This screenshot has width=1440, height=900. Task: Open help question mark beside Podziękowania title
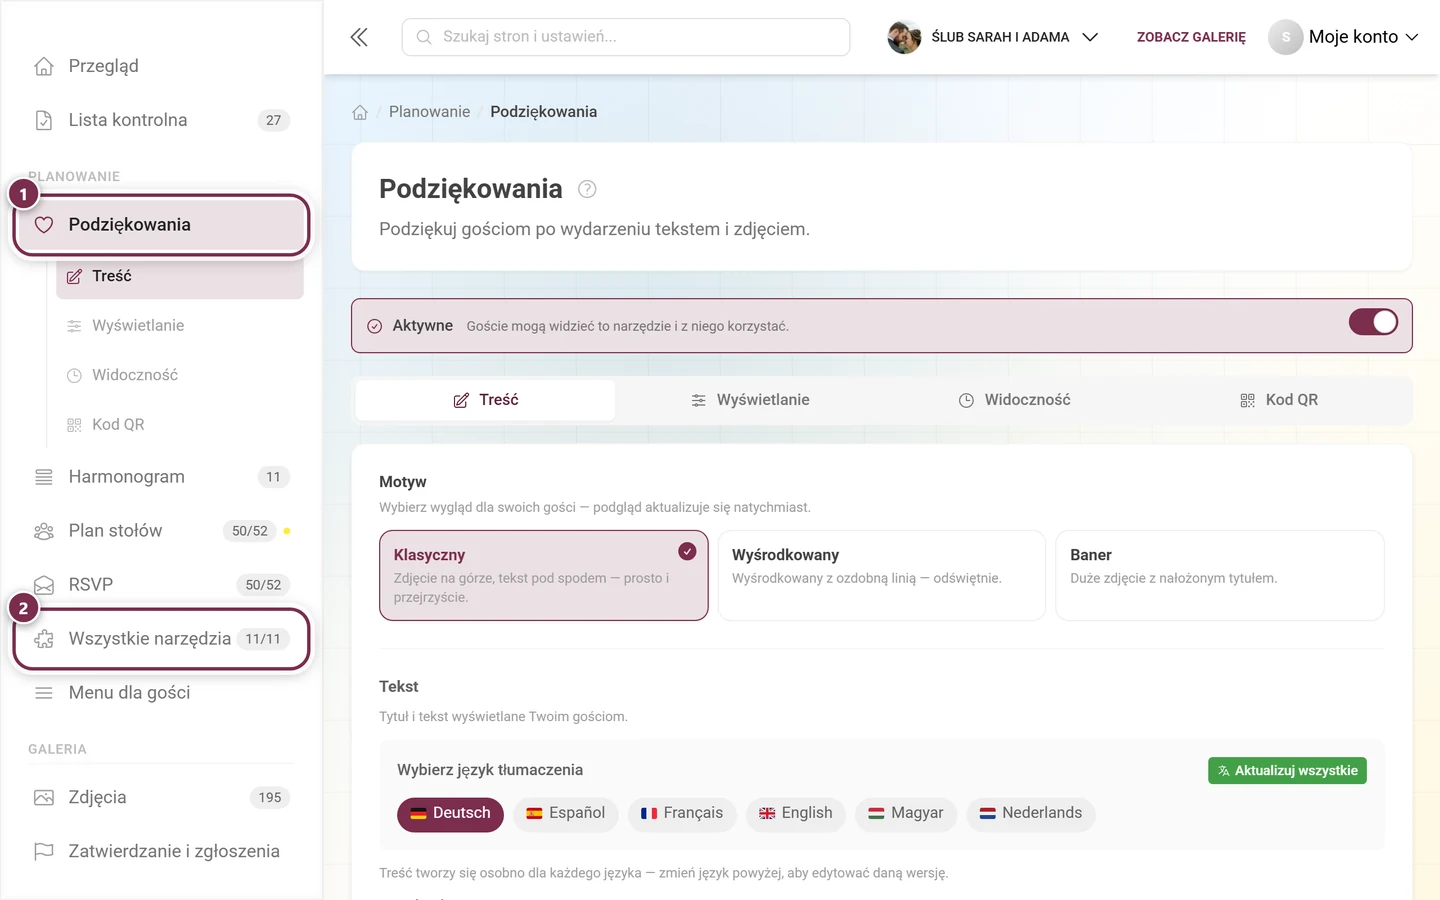587,189
